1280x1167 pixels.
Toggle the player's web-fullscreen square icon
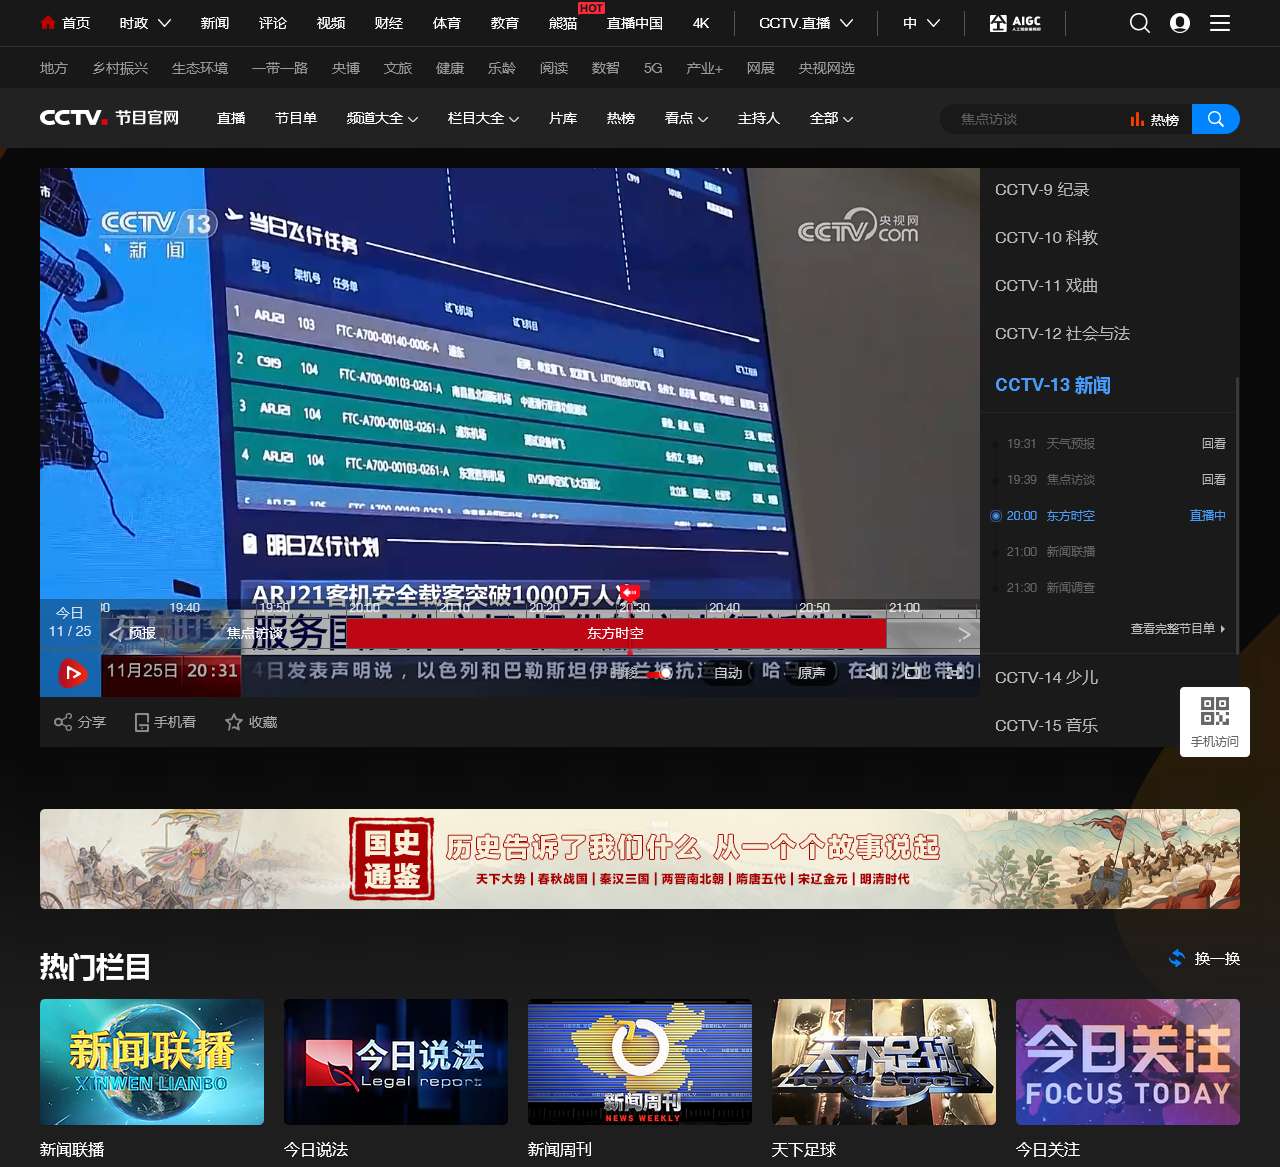coord(912,673)
